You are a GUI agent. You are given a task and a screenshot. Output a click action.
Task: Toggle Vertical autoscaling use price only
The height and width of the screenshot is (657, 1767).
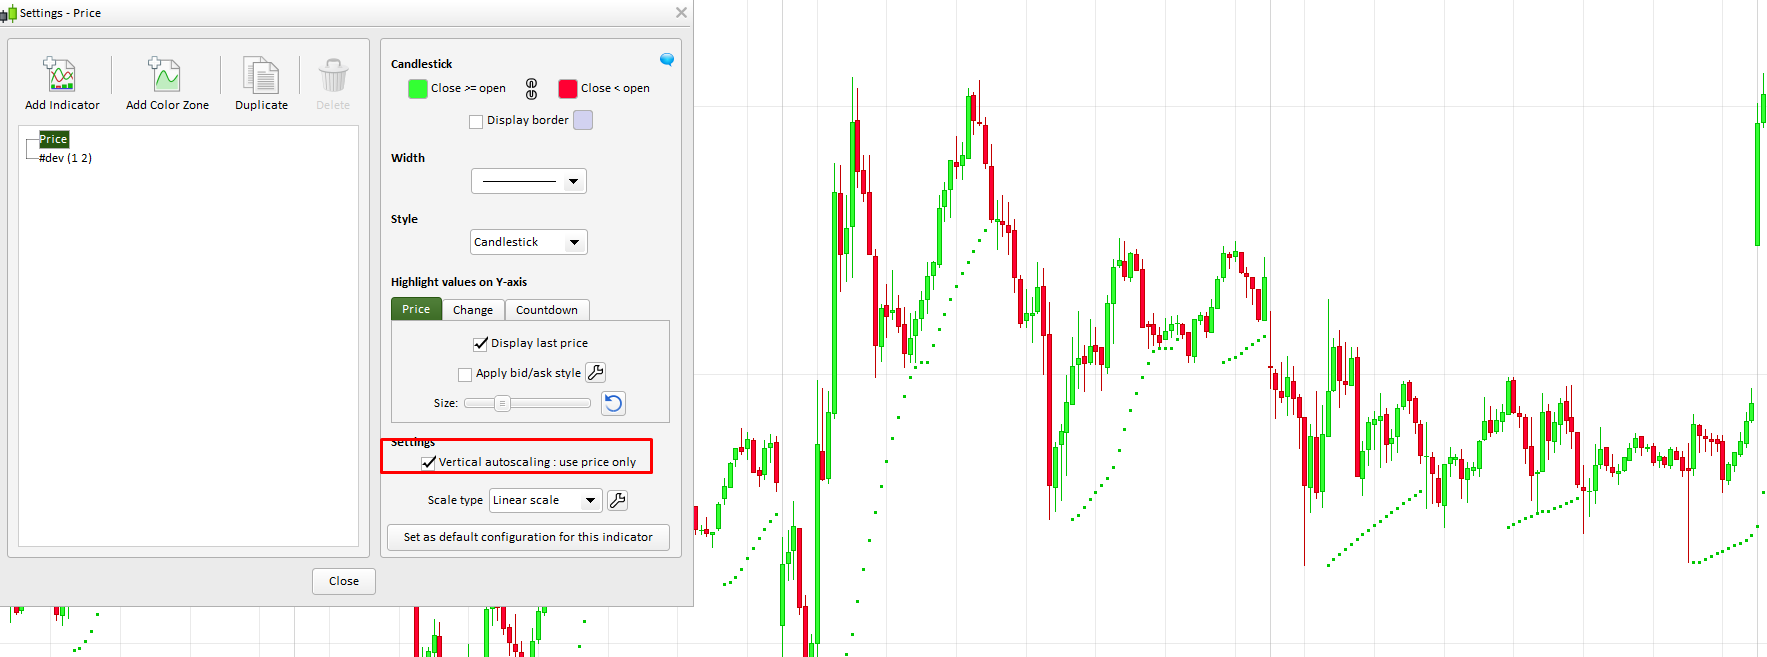click(428, 462)
